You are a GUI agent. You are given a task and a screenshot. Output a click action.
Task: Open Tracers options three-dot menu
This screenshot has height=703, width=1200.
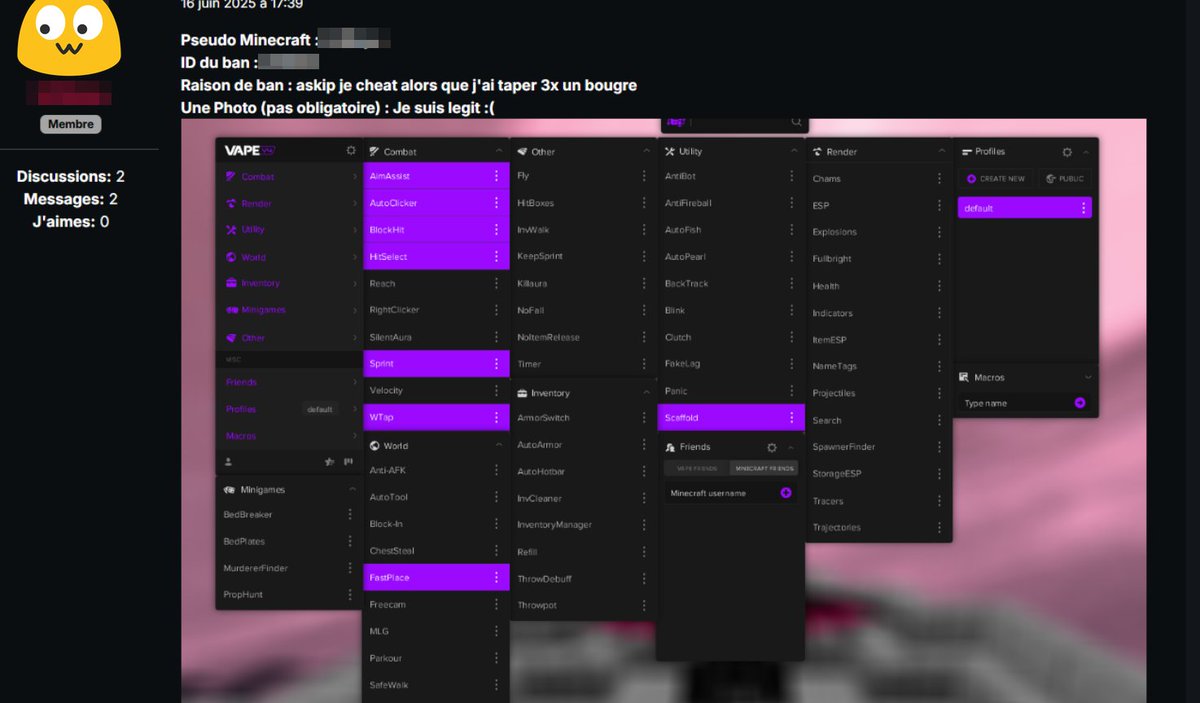tap(939, 501)
